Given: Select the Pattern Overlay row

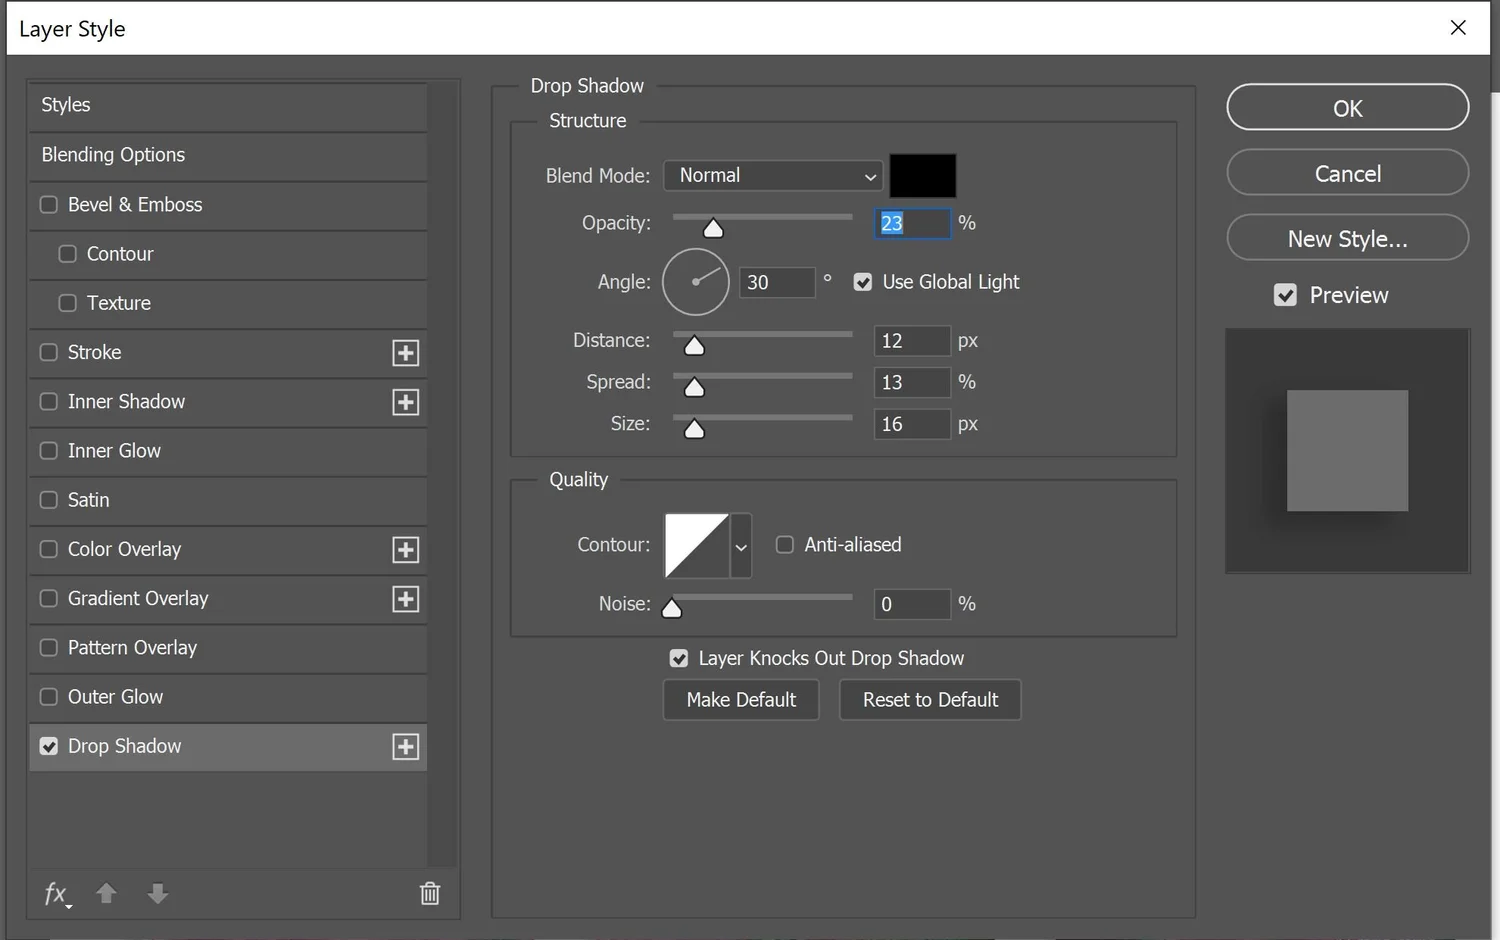Looking at the screenshot, I should (228, 648).
